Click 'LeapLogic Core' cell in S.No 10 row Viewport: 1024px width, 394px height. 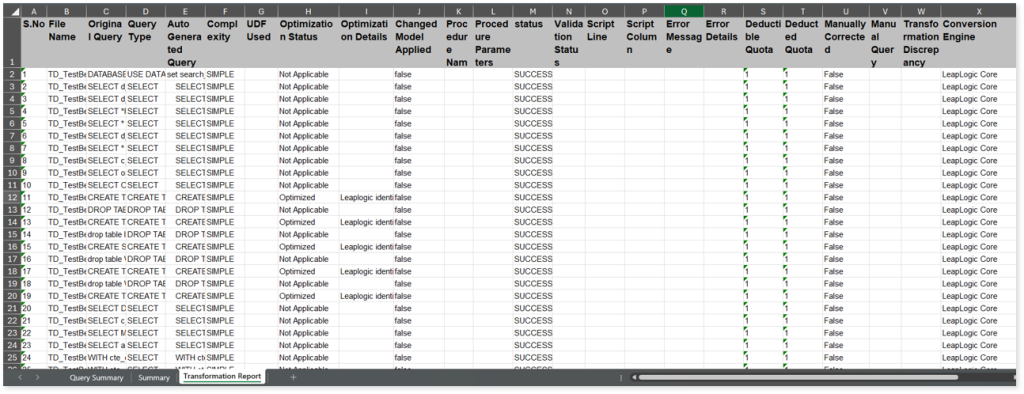(979, 185)
